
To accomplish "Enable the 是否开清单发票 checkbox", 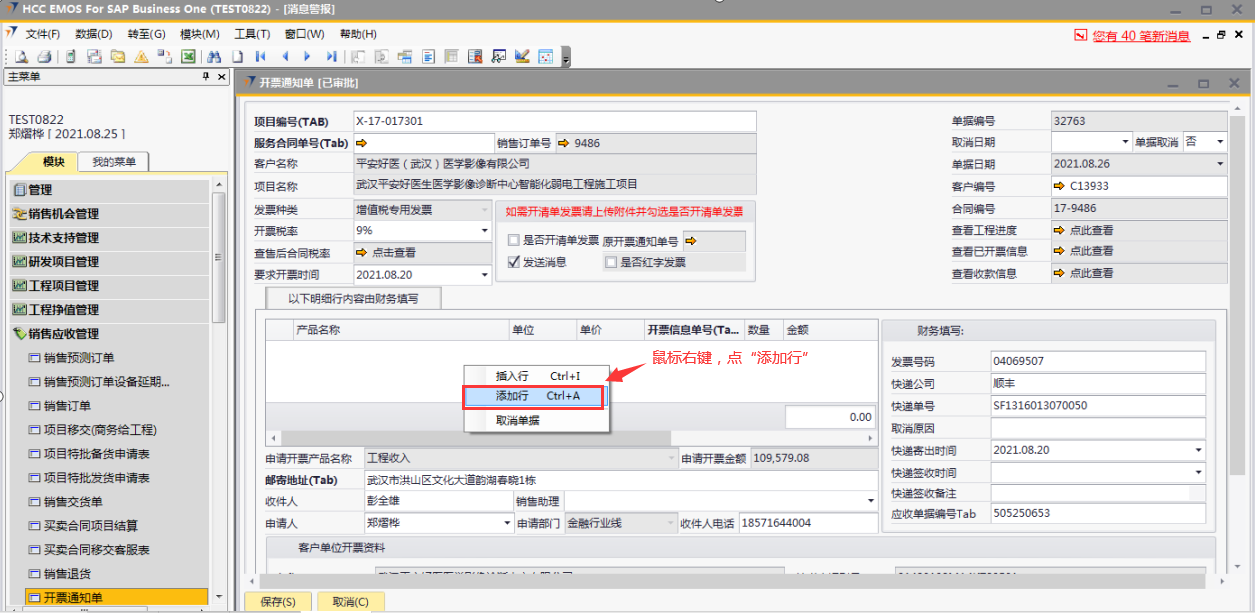I will pos(514,240).
